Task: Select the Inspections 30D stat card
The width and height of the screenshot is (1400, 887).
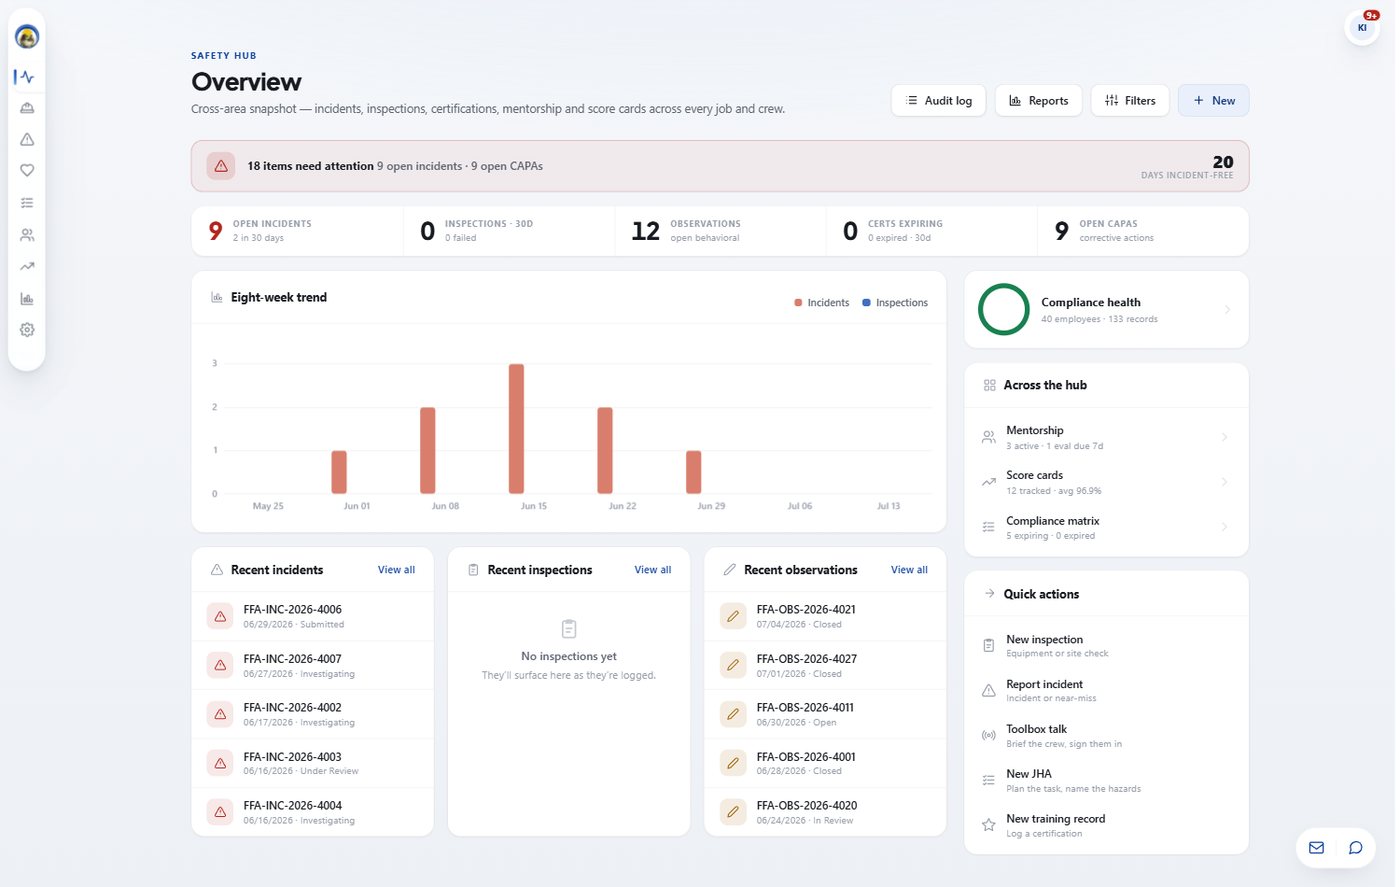Action: (x=509, y=231)
